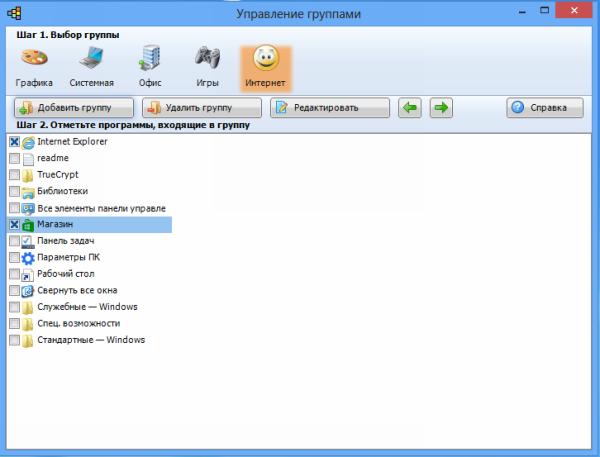This screenshot has width=600, height=457.
Task: Click the control panel elements icon
Action: pos(28,209)
